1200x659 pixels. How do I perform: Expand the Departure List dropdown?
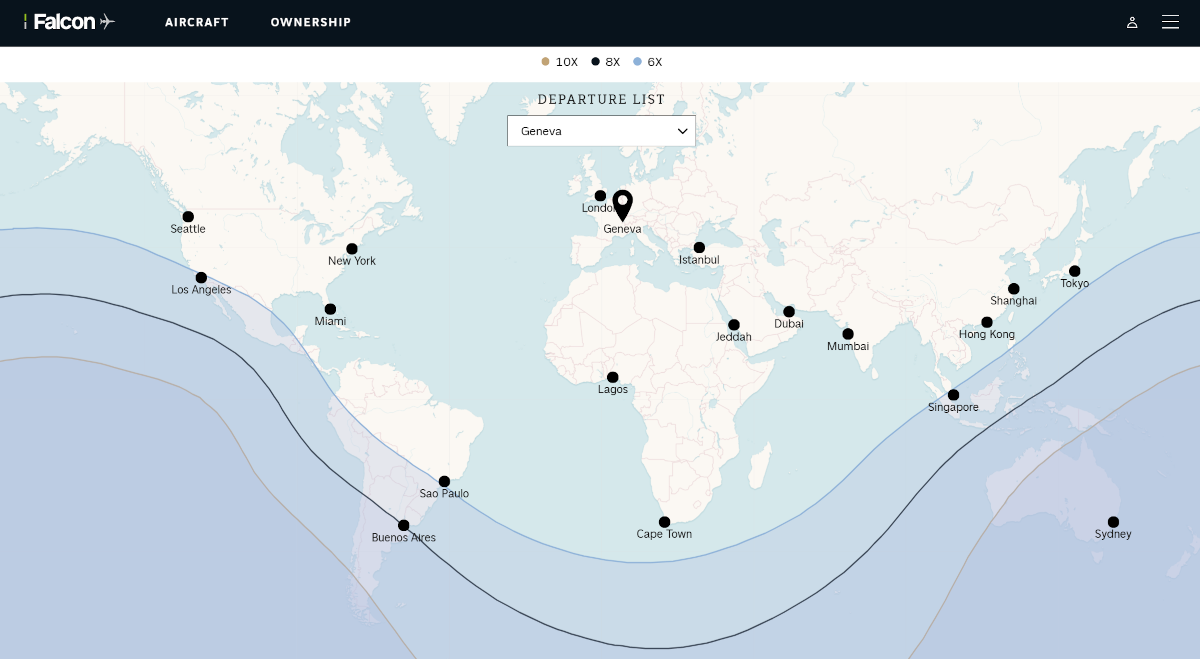pyautogui.click(x=601, y=131)
